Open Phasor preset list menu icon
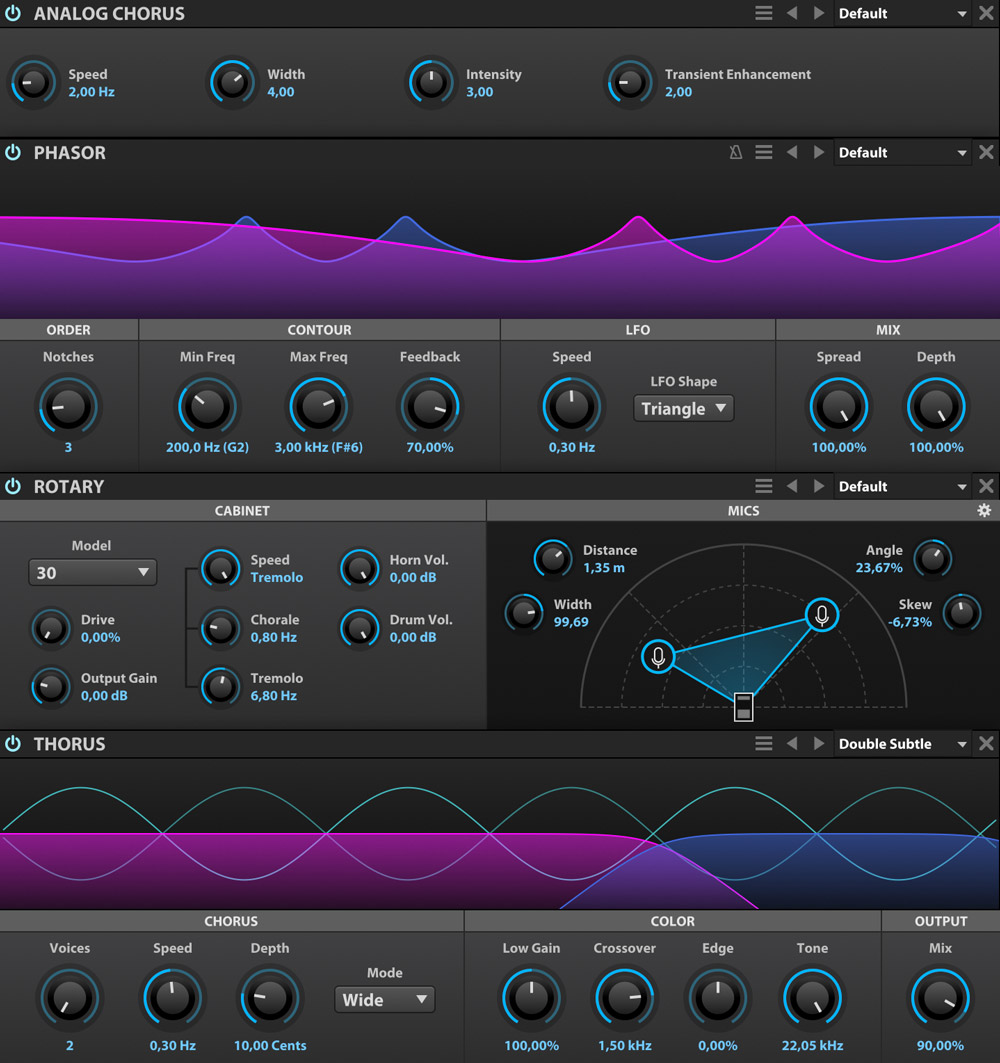This screenshot has width=1000, height=1063. click(763, 153)
